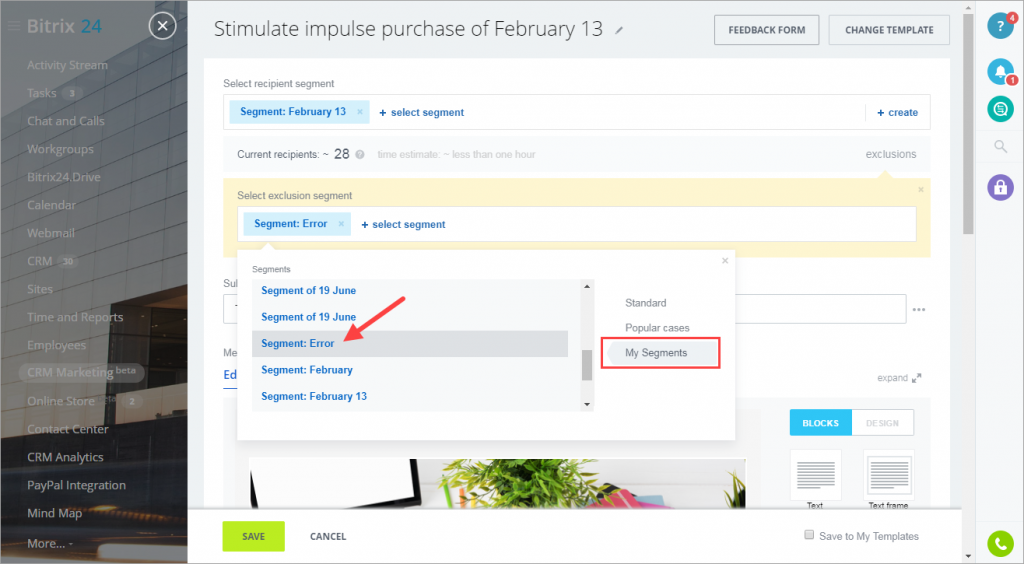Click the purple lock icon

coord(1000,187)
